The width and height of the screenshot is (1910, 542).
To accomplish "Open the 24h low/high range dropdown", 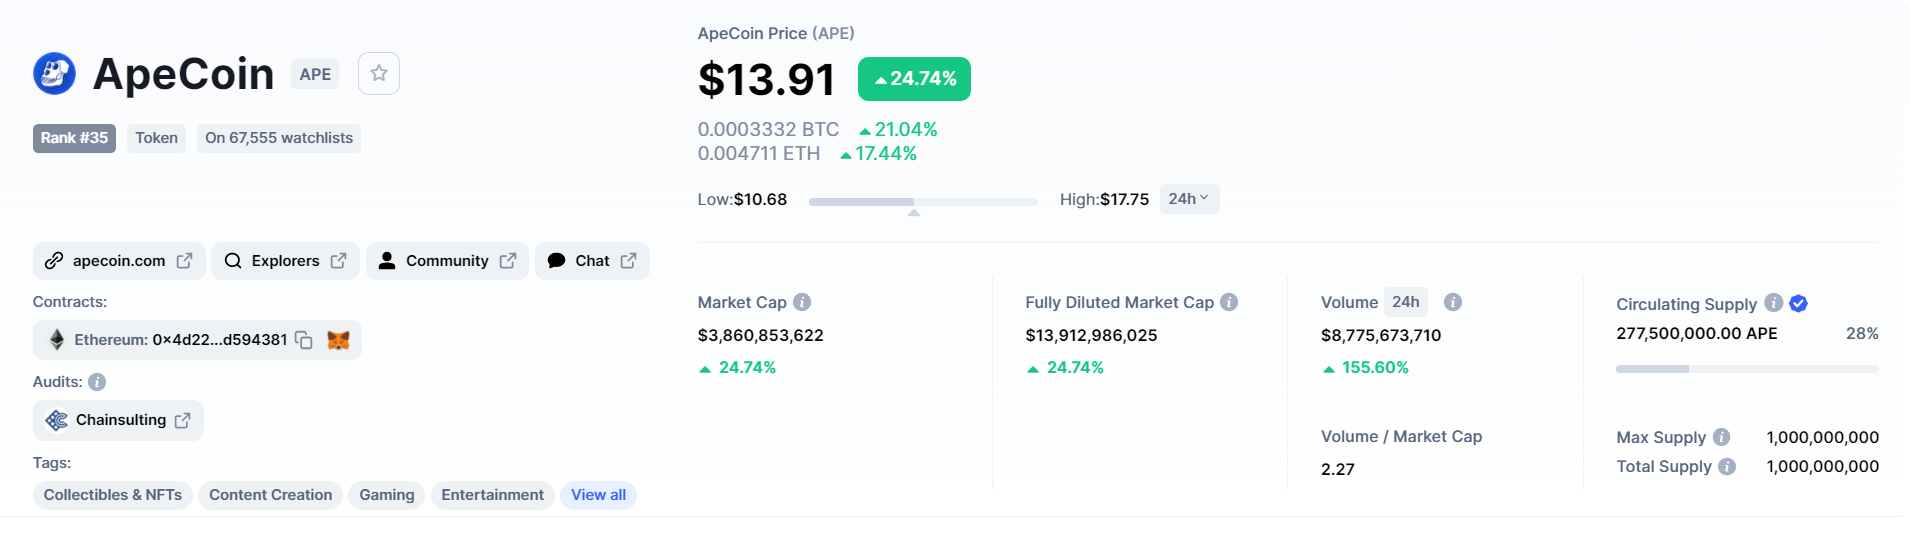I will click(1189, 199).
